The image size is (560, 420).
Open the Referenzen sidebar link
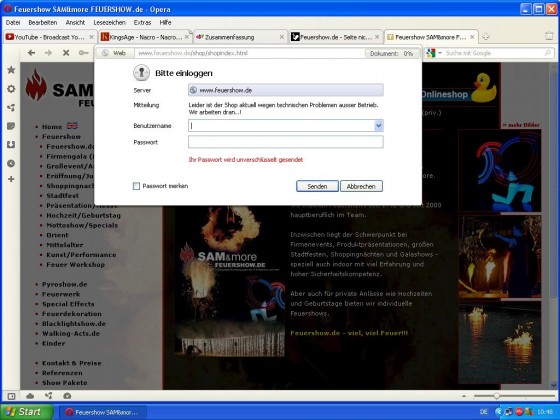(62, 373)
